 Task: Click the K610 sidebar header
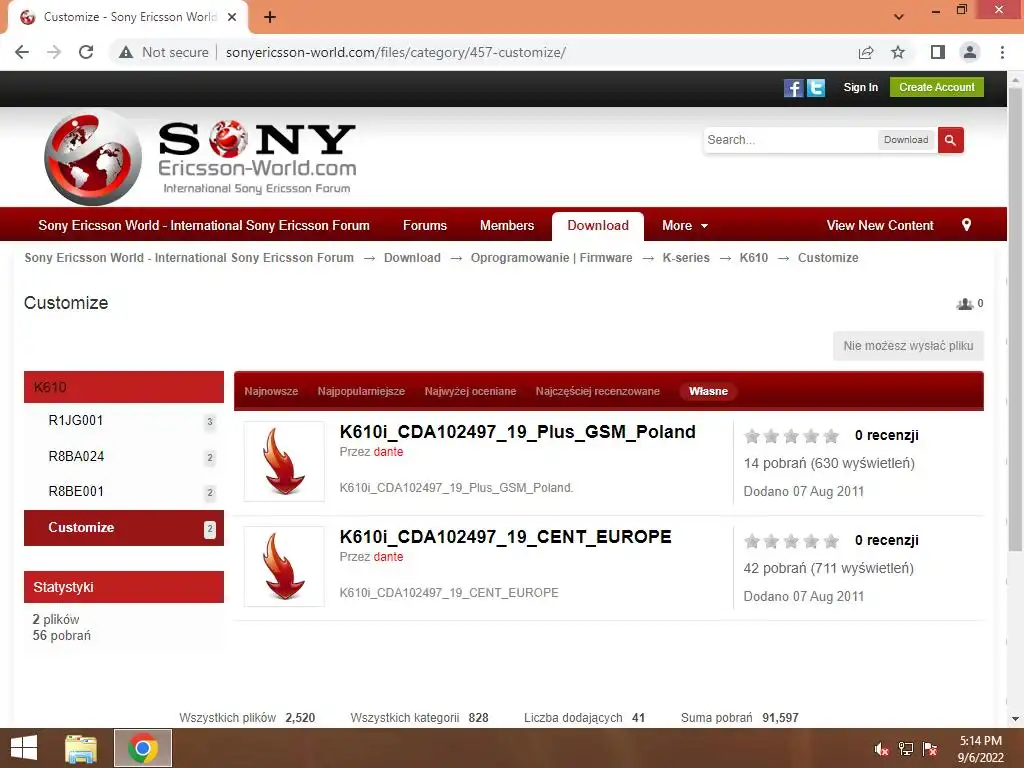click(x=124, y=387)
